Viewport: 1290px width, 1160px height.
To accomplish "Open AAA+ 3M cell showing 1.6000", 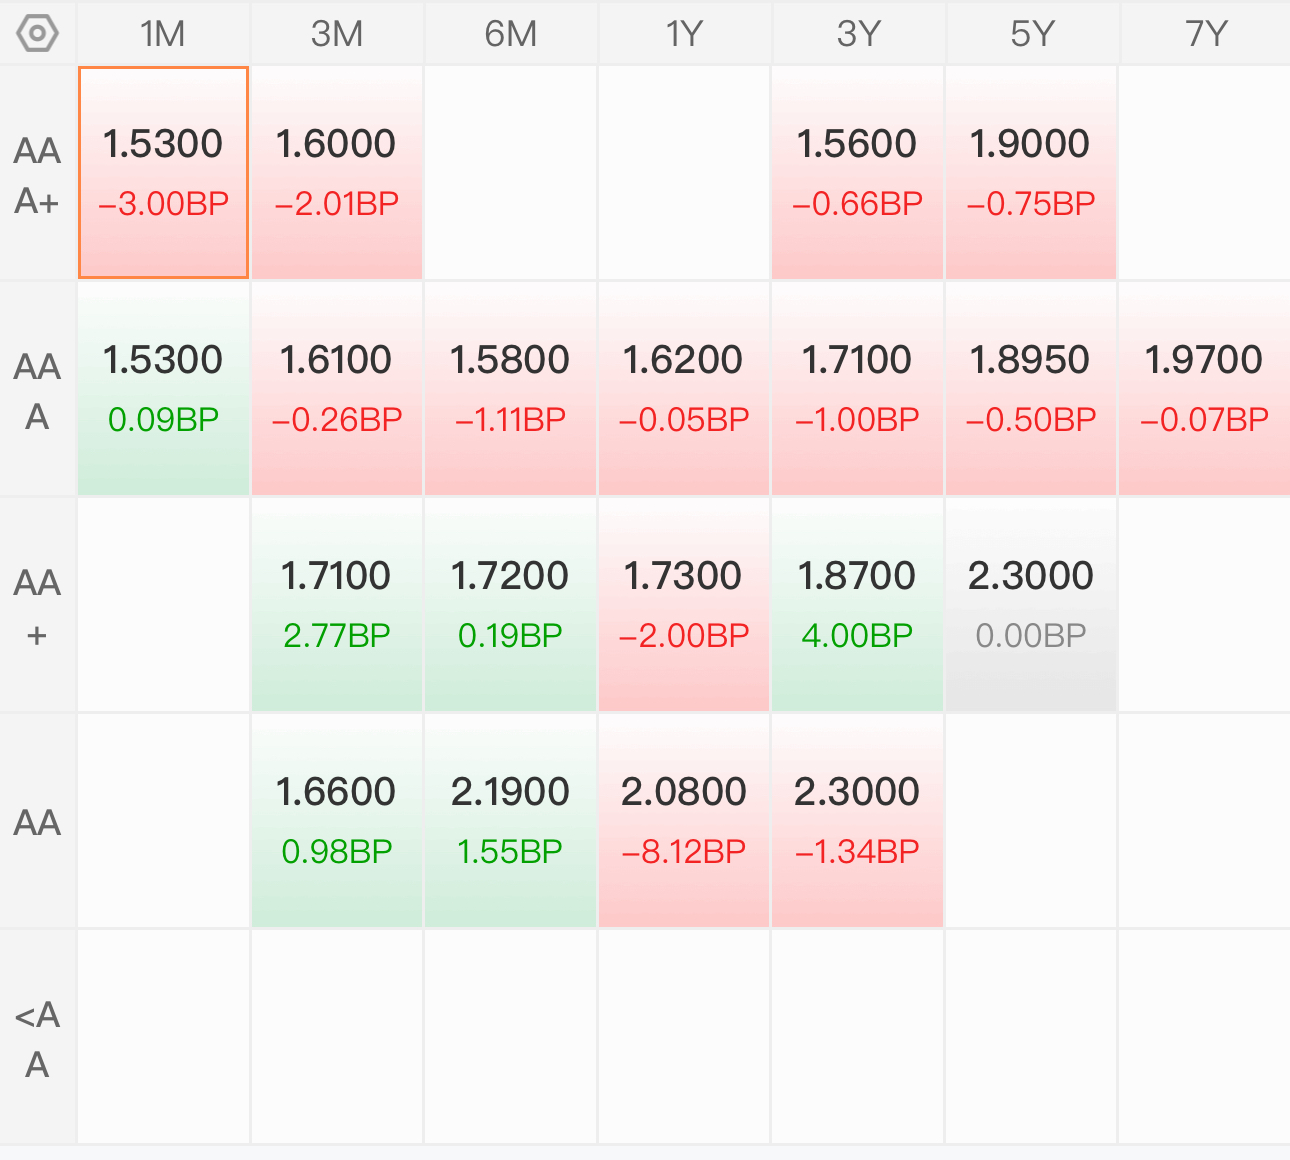I will pos(337,173).
